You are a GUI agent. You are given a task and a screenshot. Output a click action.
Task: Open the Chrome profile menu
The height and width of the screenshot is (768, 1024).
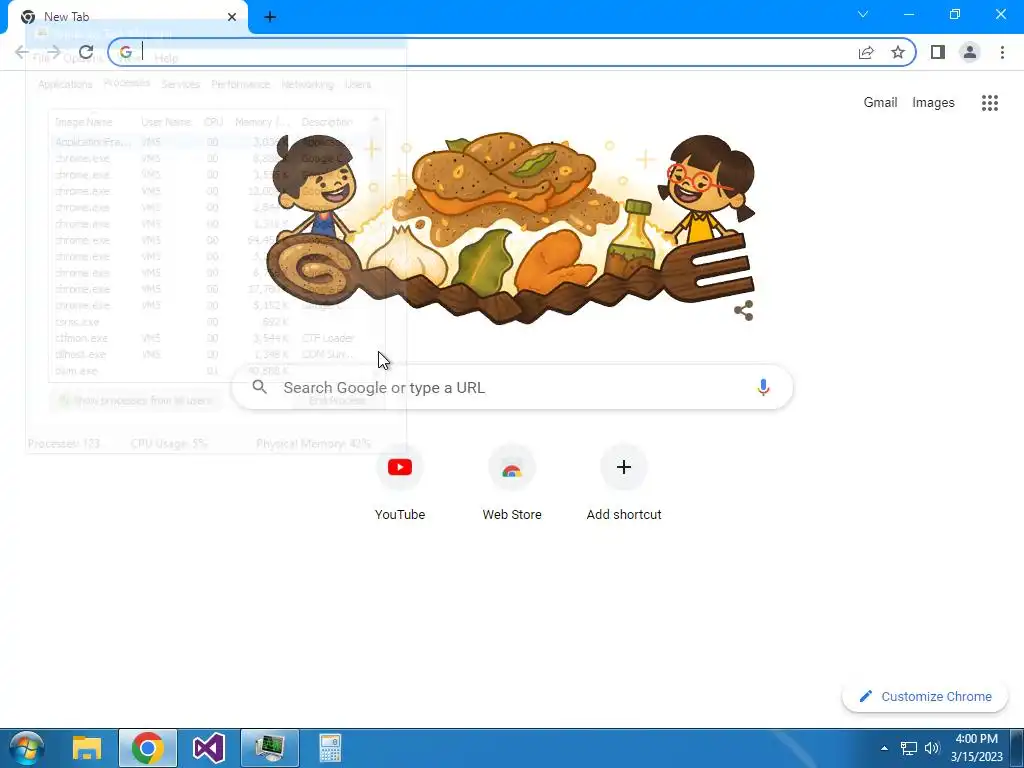(970, 52)
